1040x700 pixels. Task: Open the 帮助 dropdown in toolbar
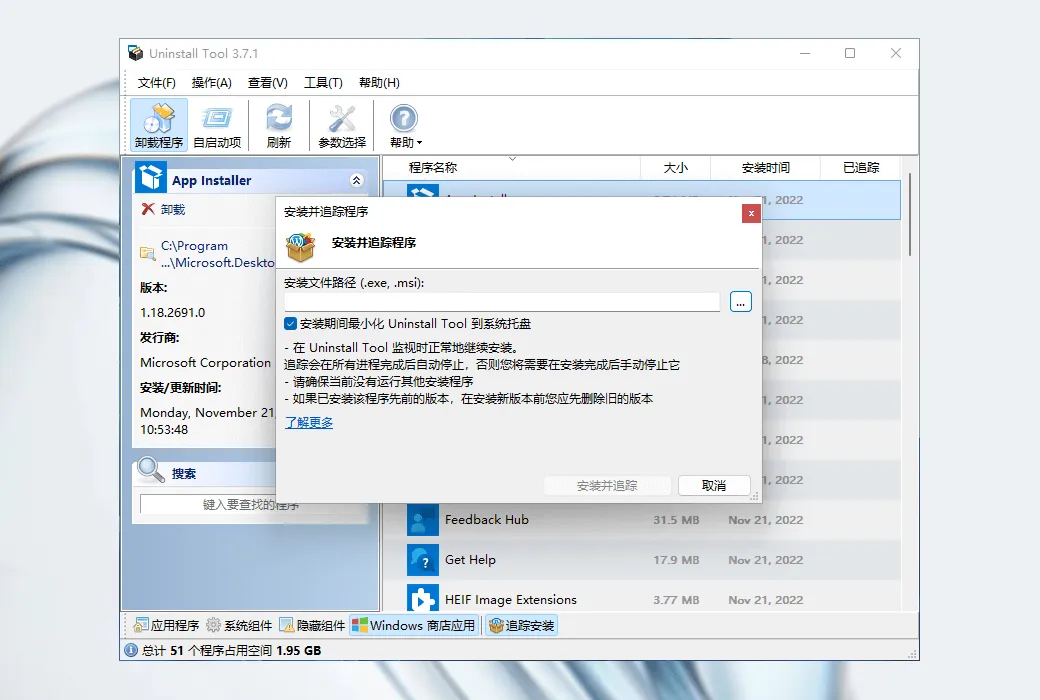click(405, 125)
